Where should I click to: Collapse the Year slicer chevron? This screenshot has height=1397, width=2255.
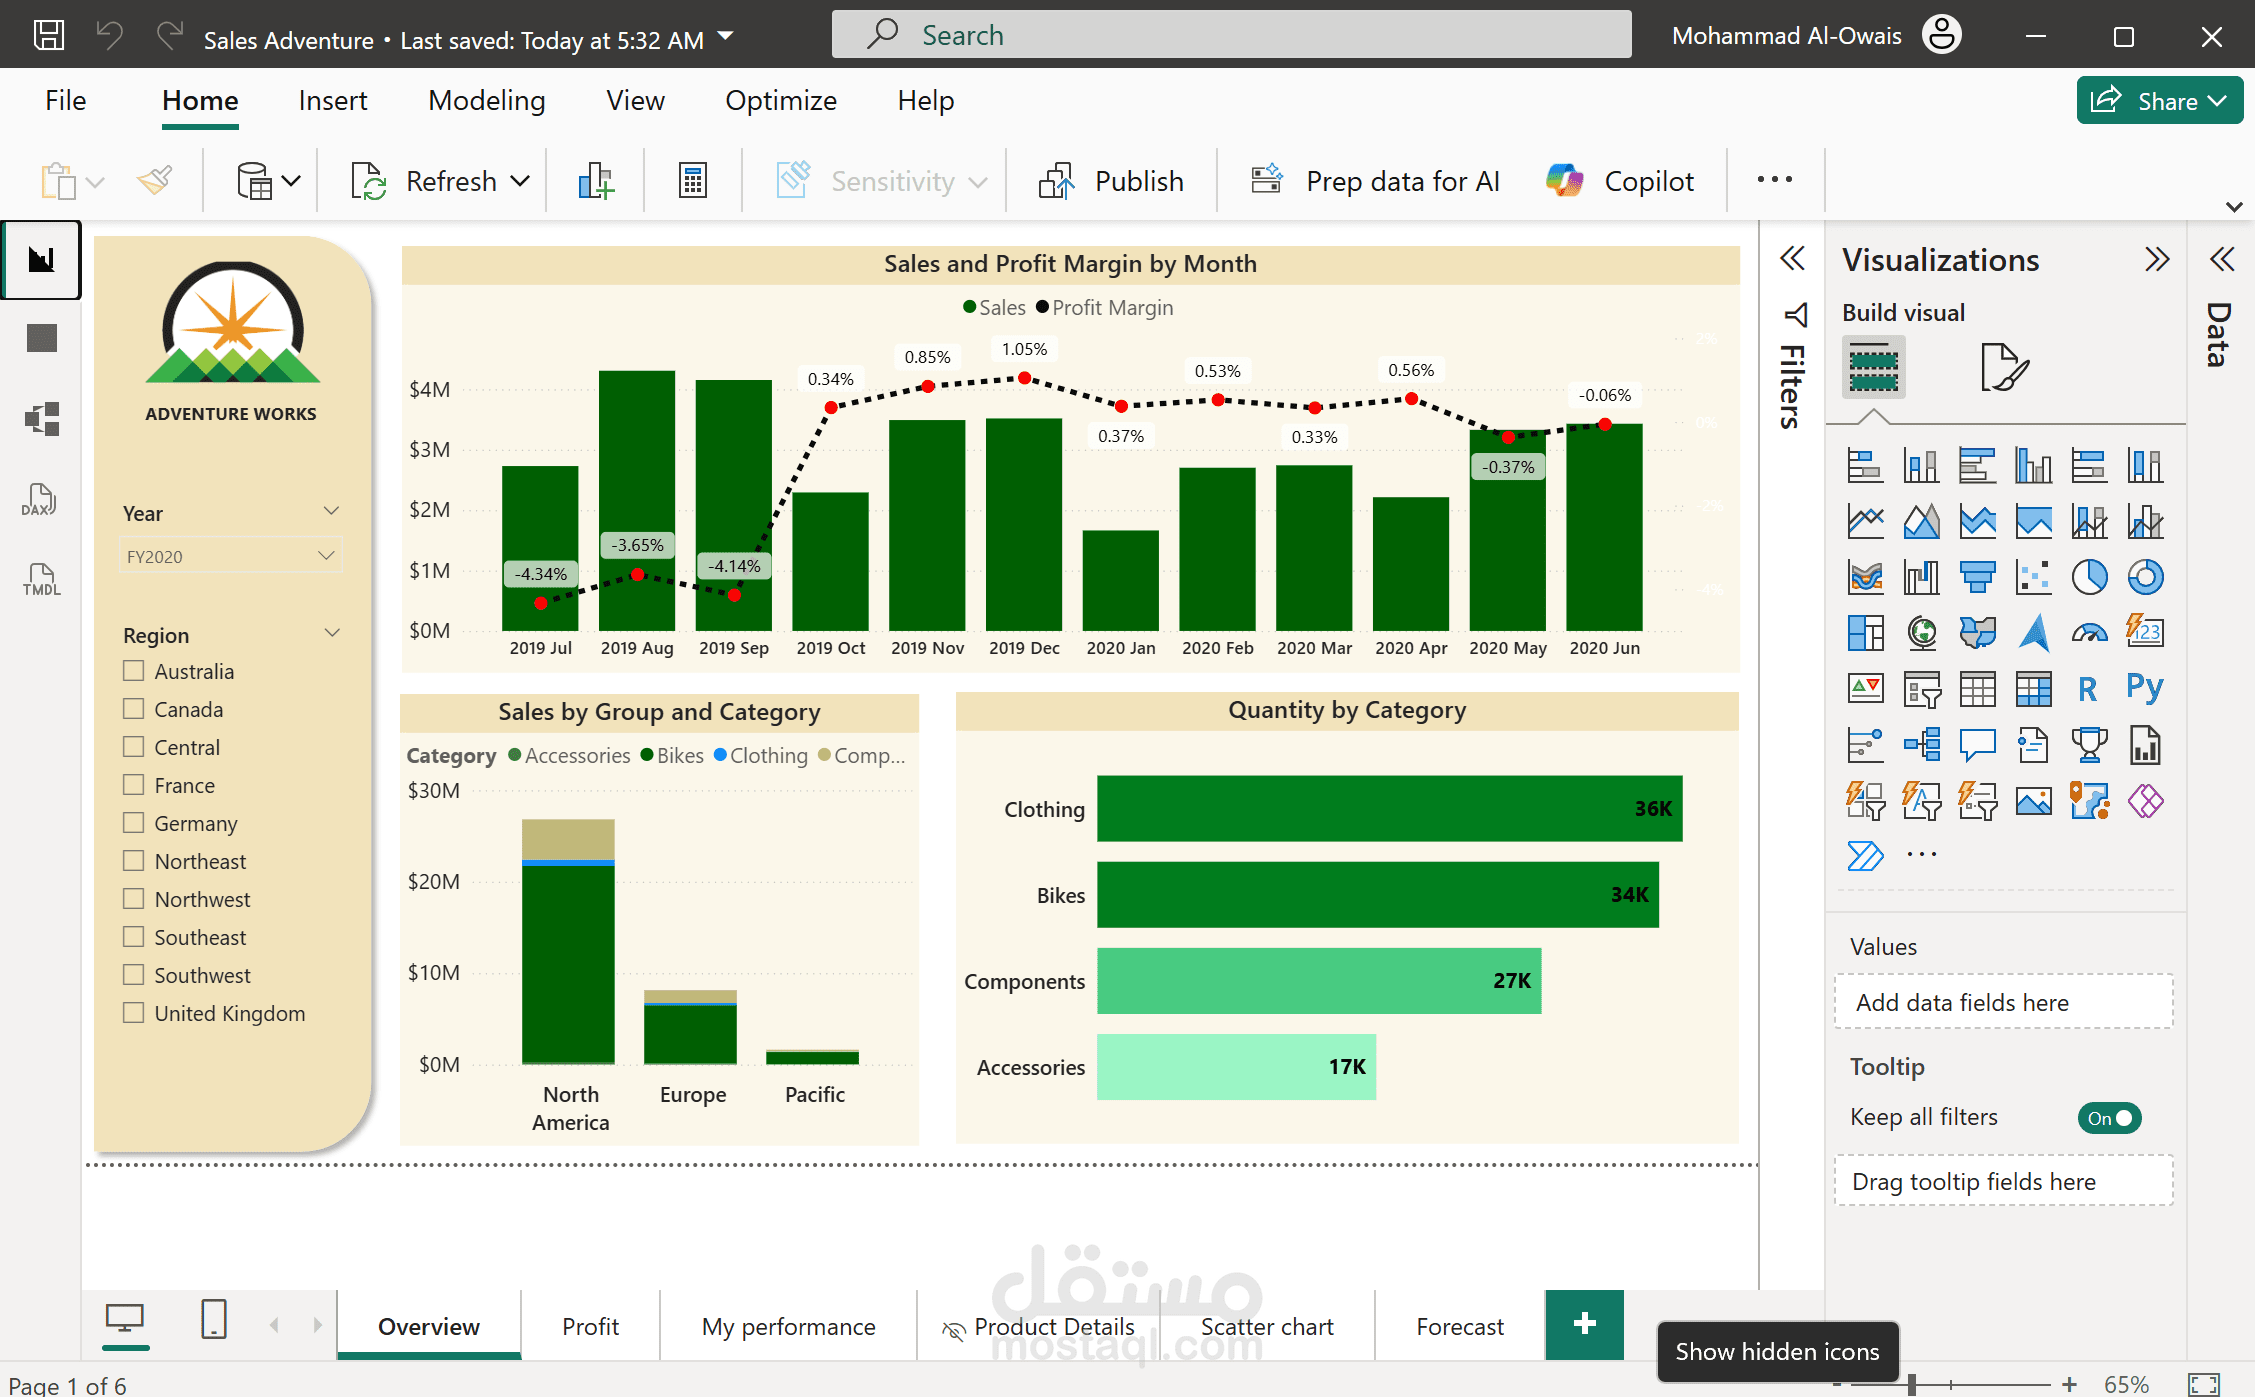pyautogui.click(x=332, y=511)
